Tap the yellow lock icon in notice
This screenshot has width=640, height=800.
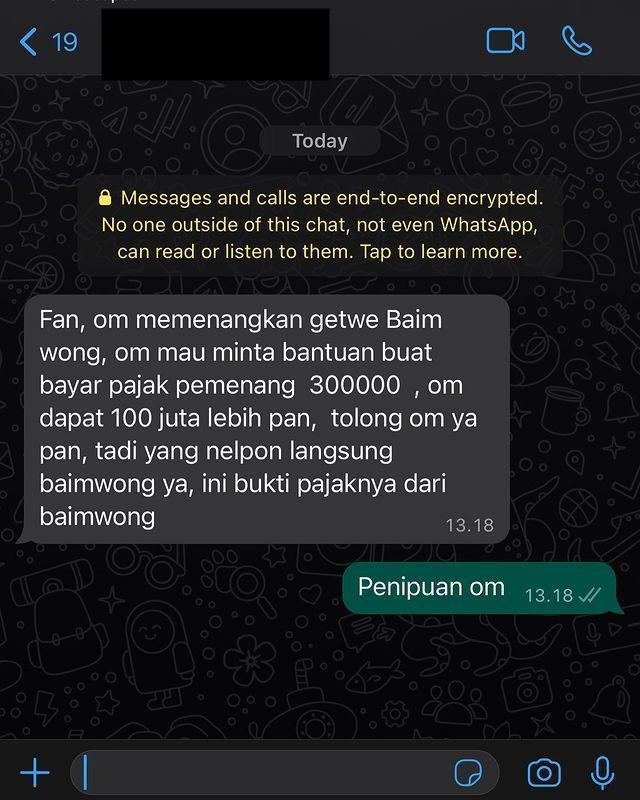[x=105, y=197]
